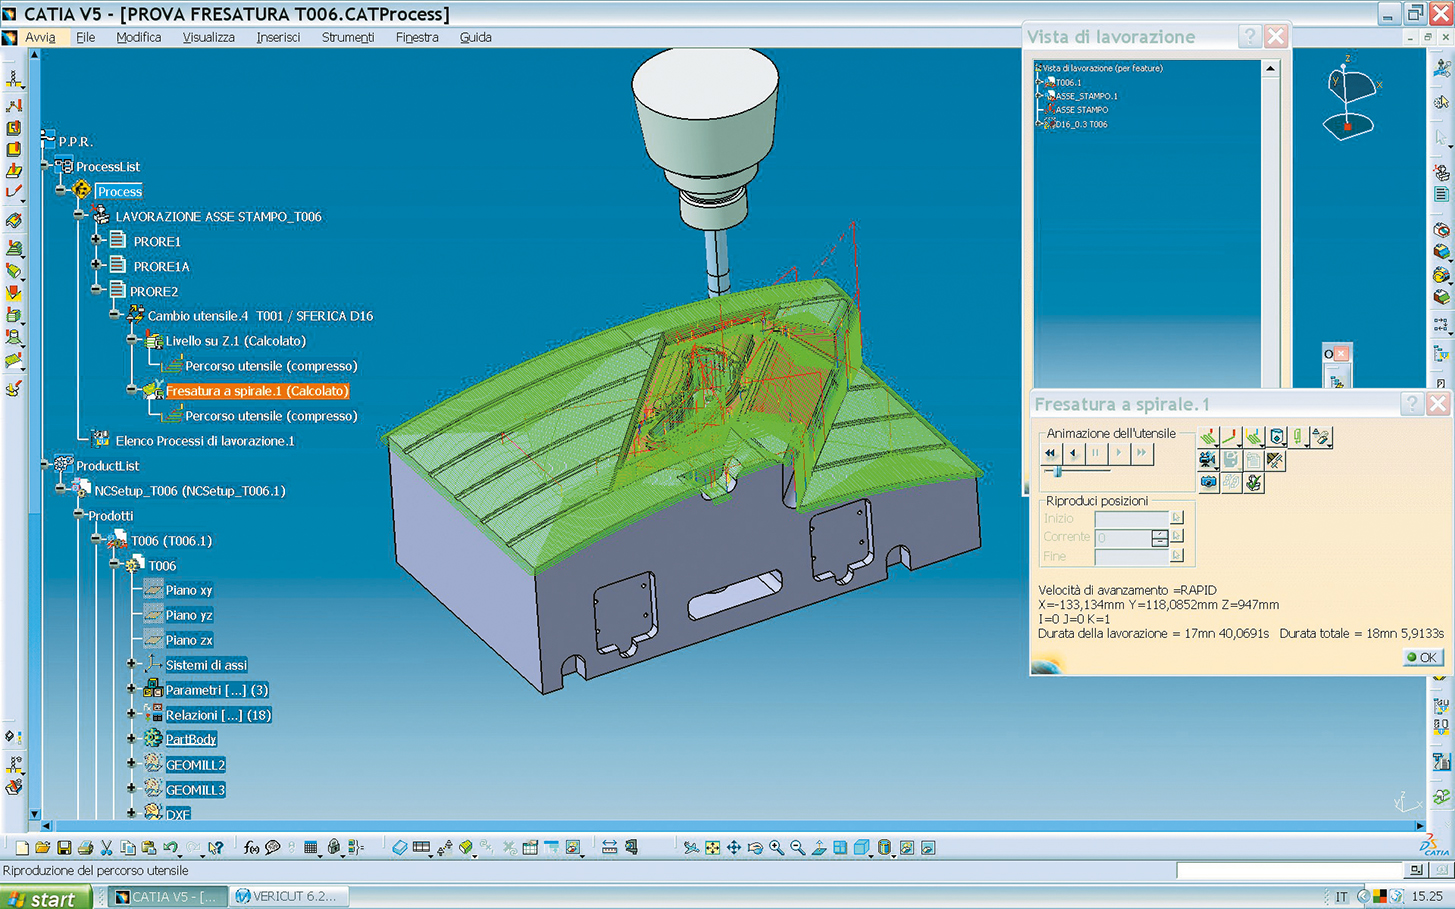Click the Zoom In magnifier icon

776,848
